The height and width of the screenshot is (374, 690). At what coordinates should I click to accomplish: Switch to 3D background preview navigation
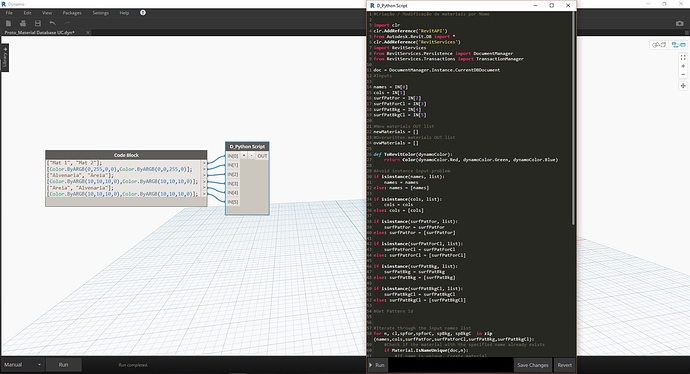point(659,45)
